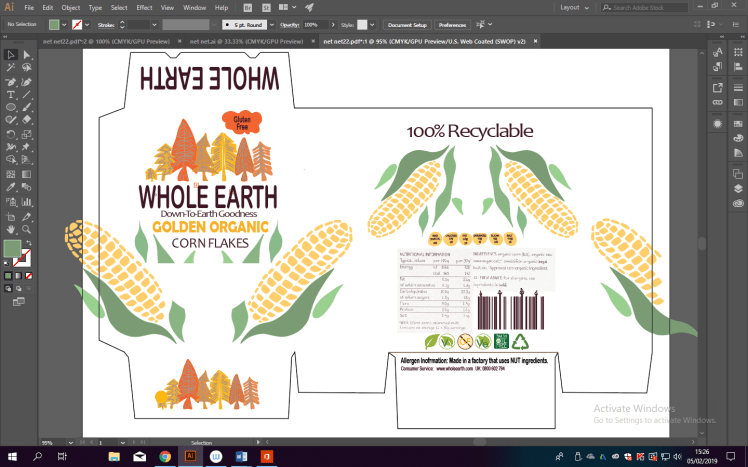The height and width of the screenshot is (467, 748).
Task: Select the Column Graph tool
Action: click(x=27, y=202)
